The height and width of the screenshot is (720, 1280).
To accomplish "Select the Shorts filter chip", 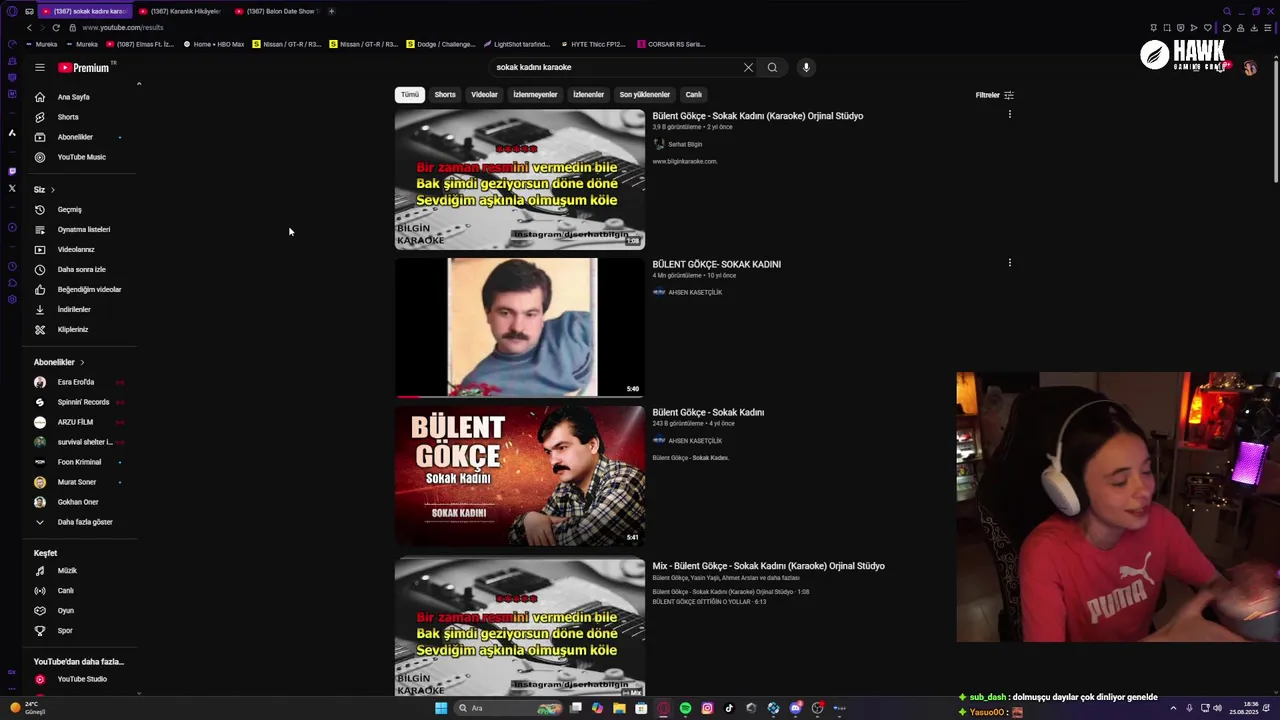I will coord(445,94).
